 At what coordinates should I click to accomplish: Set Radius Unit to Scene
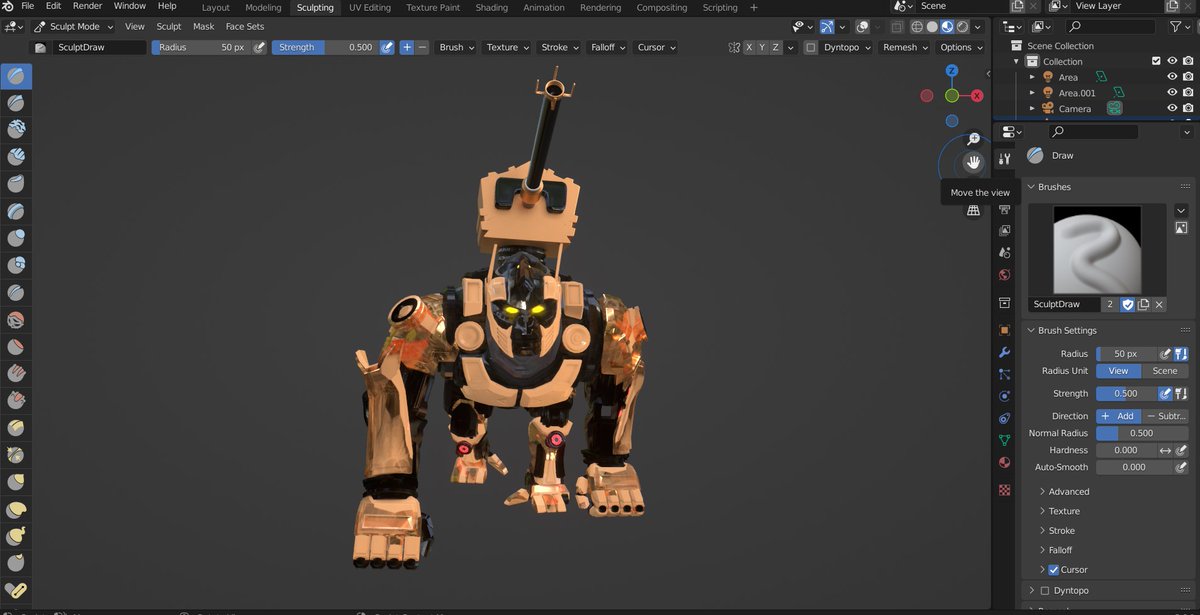1165,371
